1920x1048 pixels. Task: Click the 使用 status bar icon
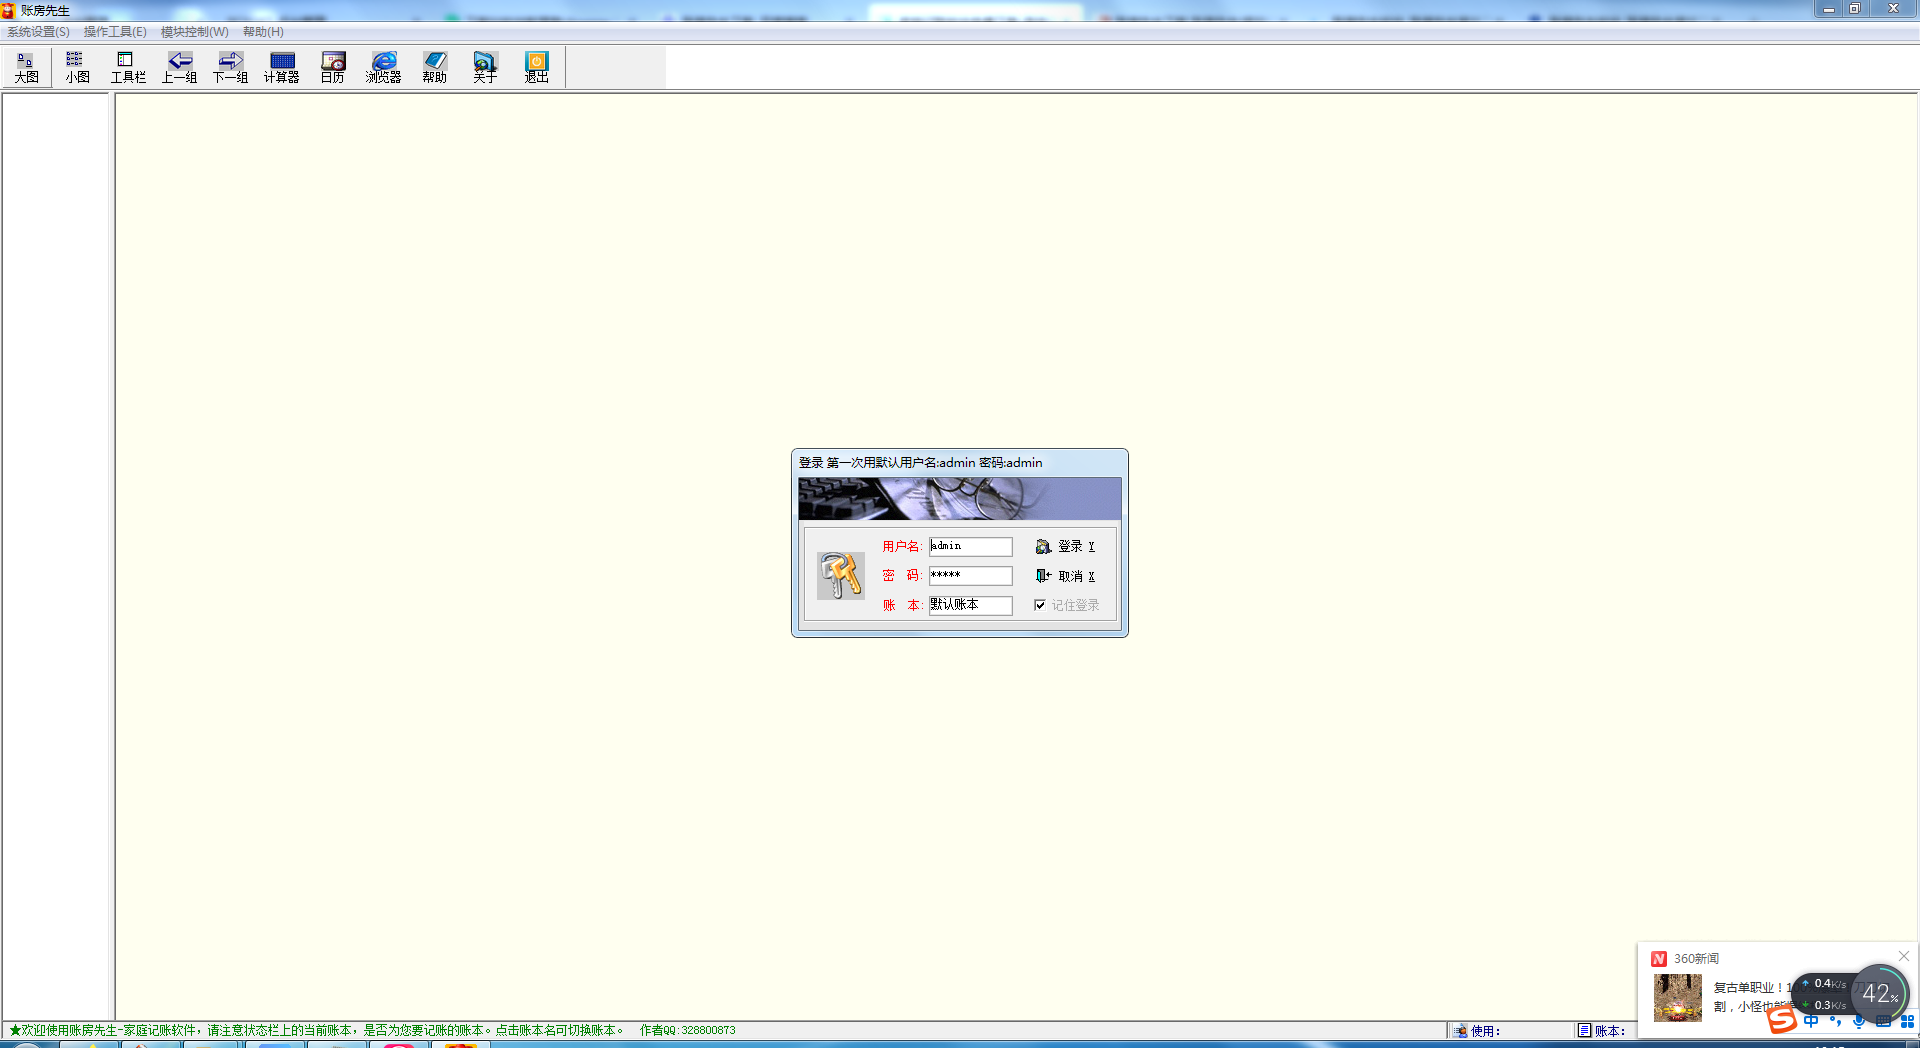click(x=1461, y=1031)
